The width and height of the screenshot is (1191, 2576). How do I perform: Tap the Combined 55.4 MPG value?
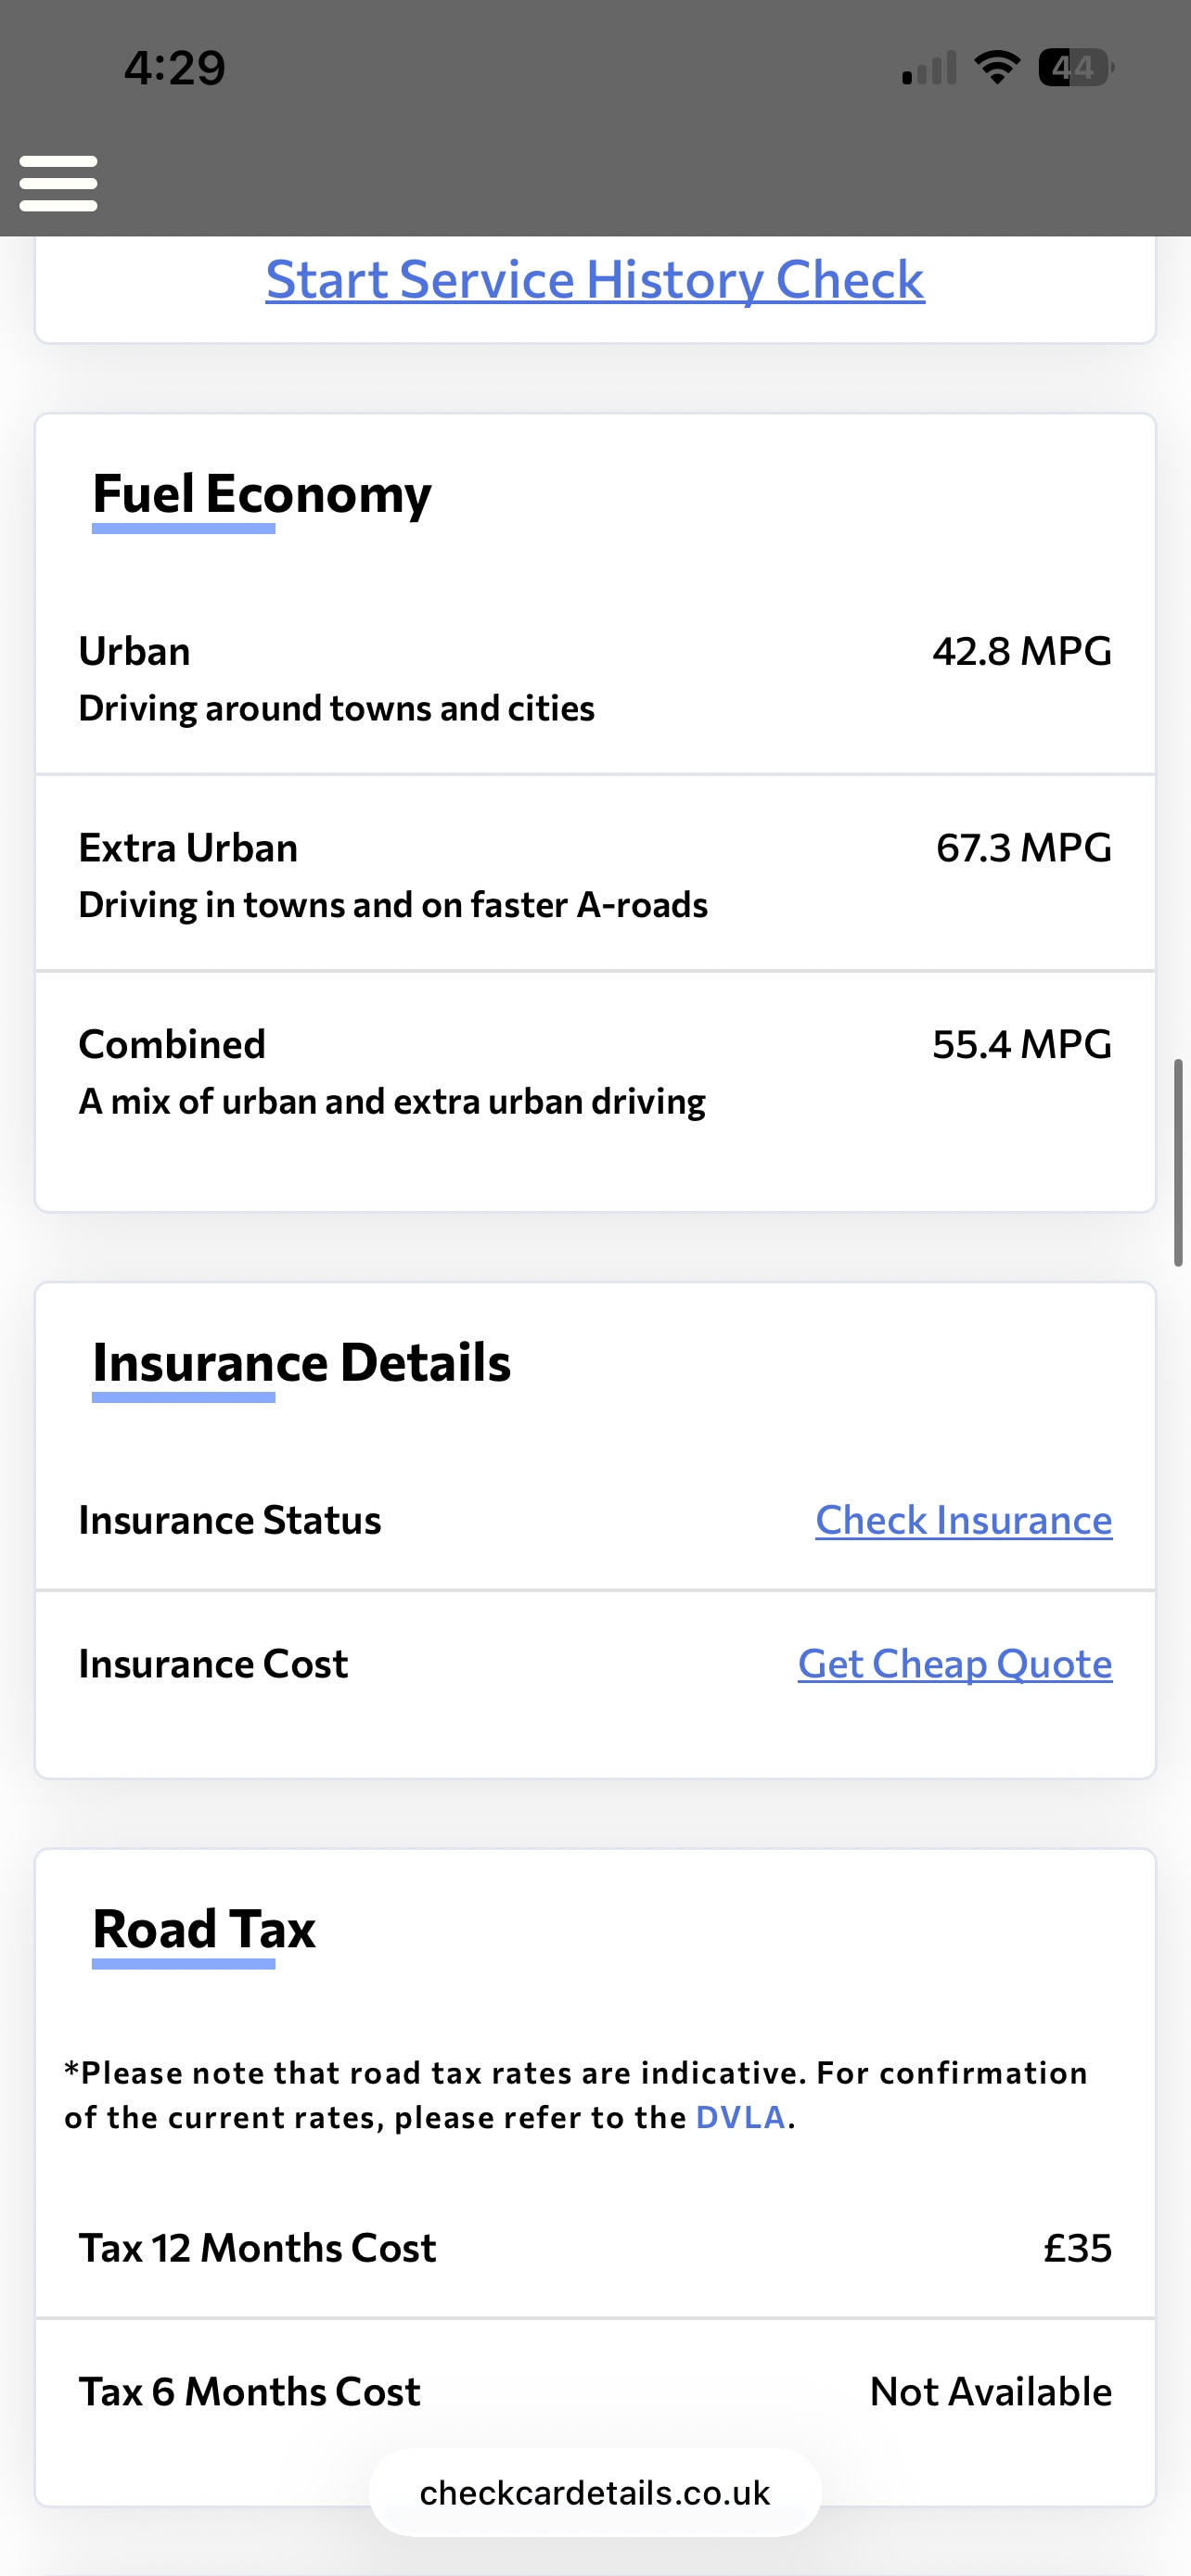(x=1021, y=1045)
